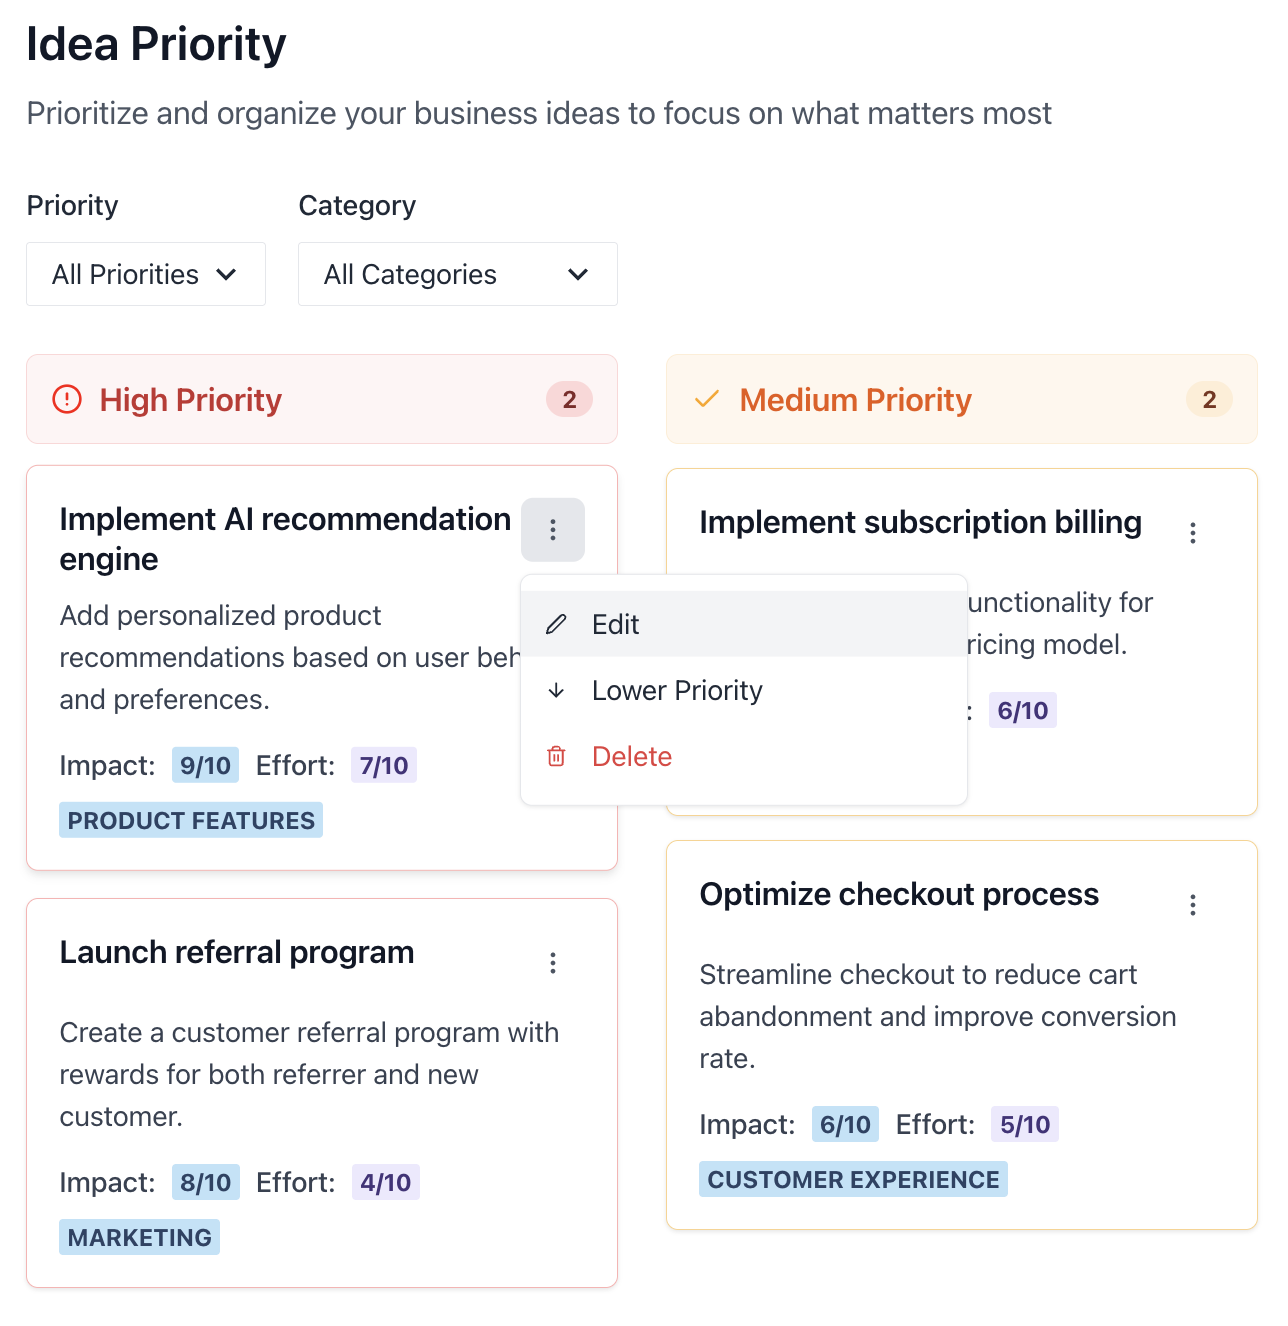Click the chevron arrow in Categories selector

[578, 274]
